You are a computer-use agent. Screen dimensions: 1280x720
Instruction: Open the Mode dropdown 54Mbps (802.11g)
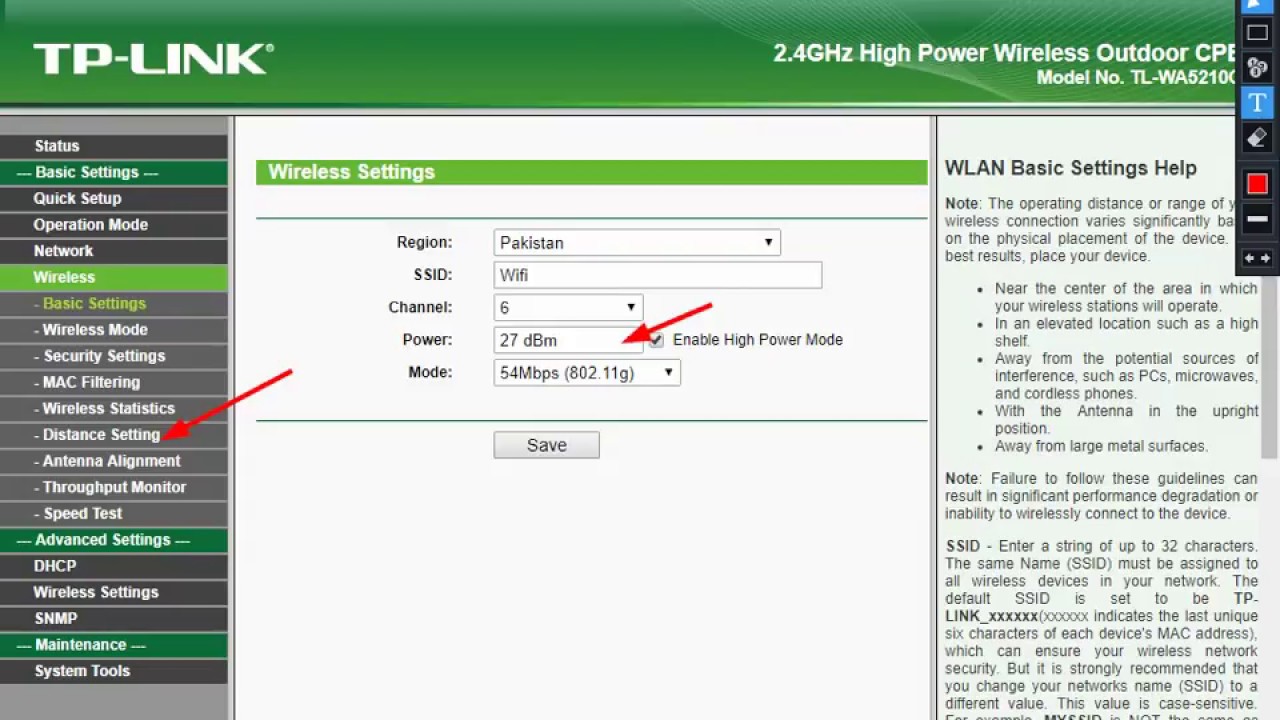click(x=587, y=373)
